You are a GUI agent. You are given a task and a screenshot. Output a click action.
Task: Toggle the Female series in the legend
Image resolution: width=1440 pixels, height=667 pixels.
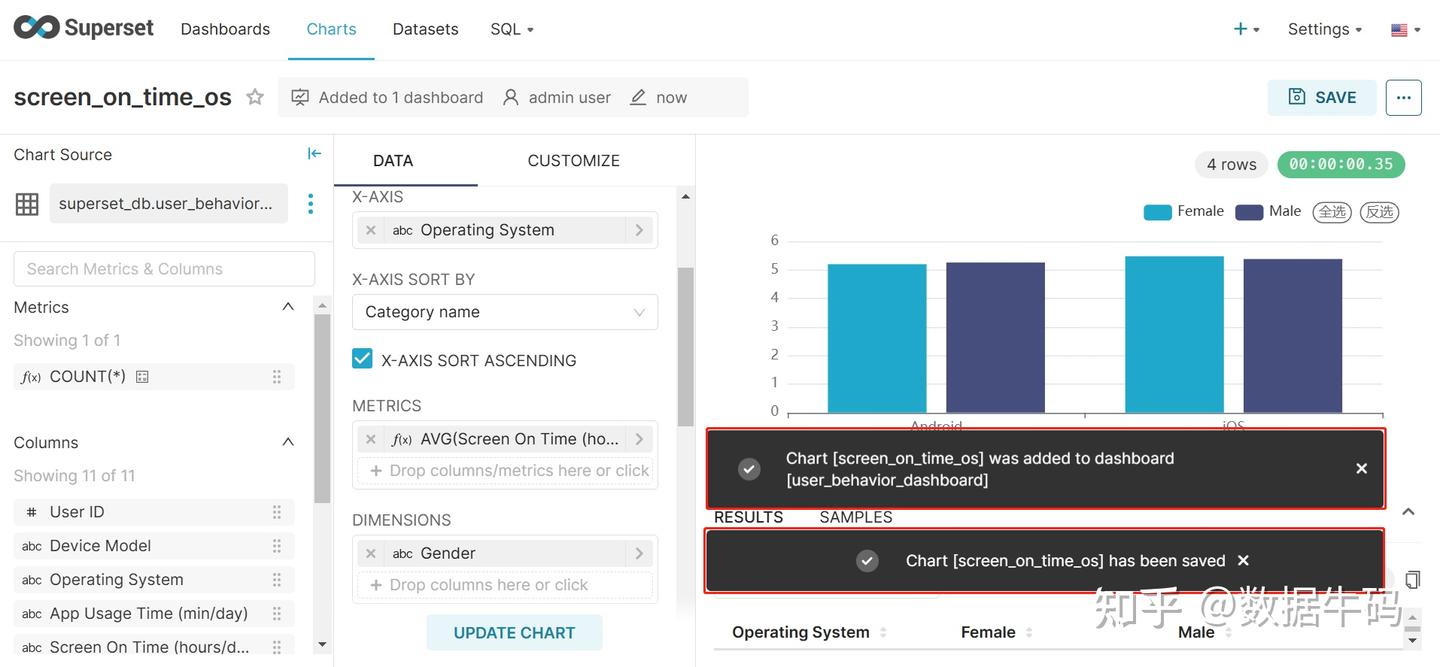1185,211
